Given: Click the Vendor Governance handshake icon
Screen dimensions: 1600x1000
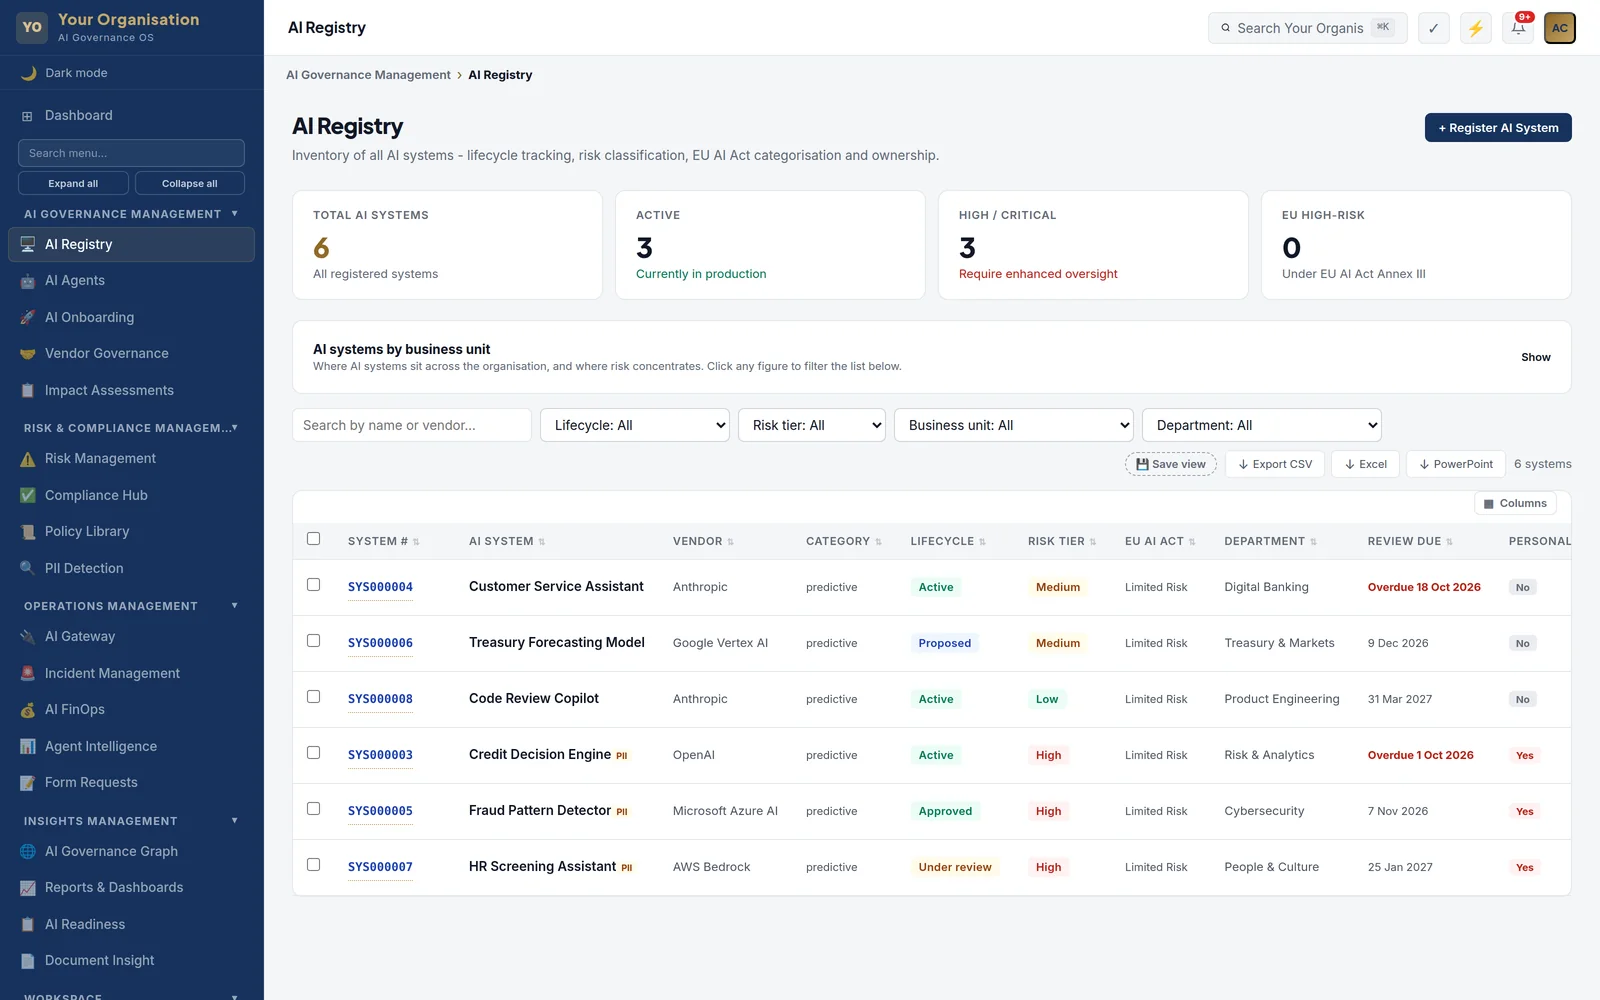Looking at the screenshot, I should tap(28, 354).
